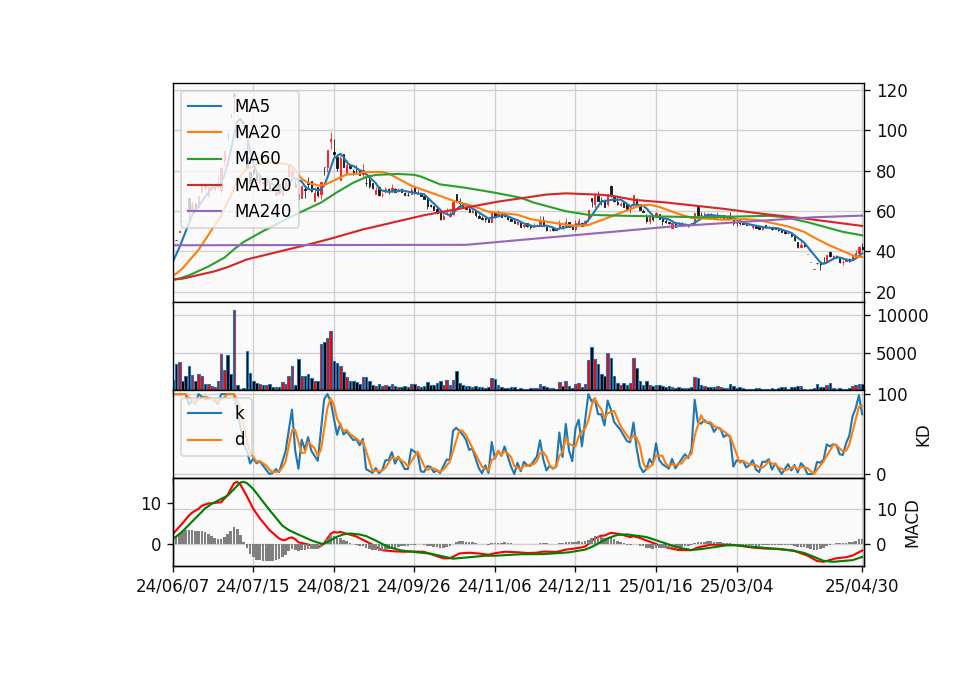Click the 120 price axis label
The image size is (960, 690).
[892, 91]
